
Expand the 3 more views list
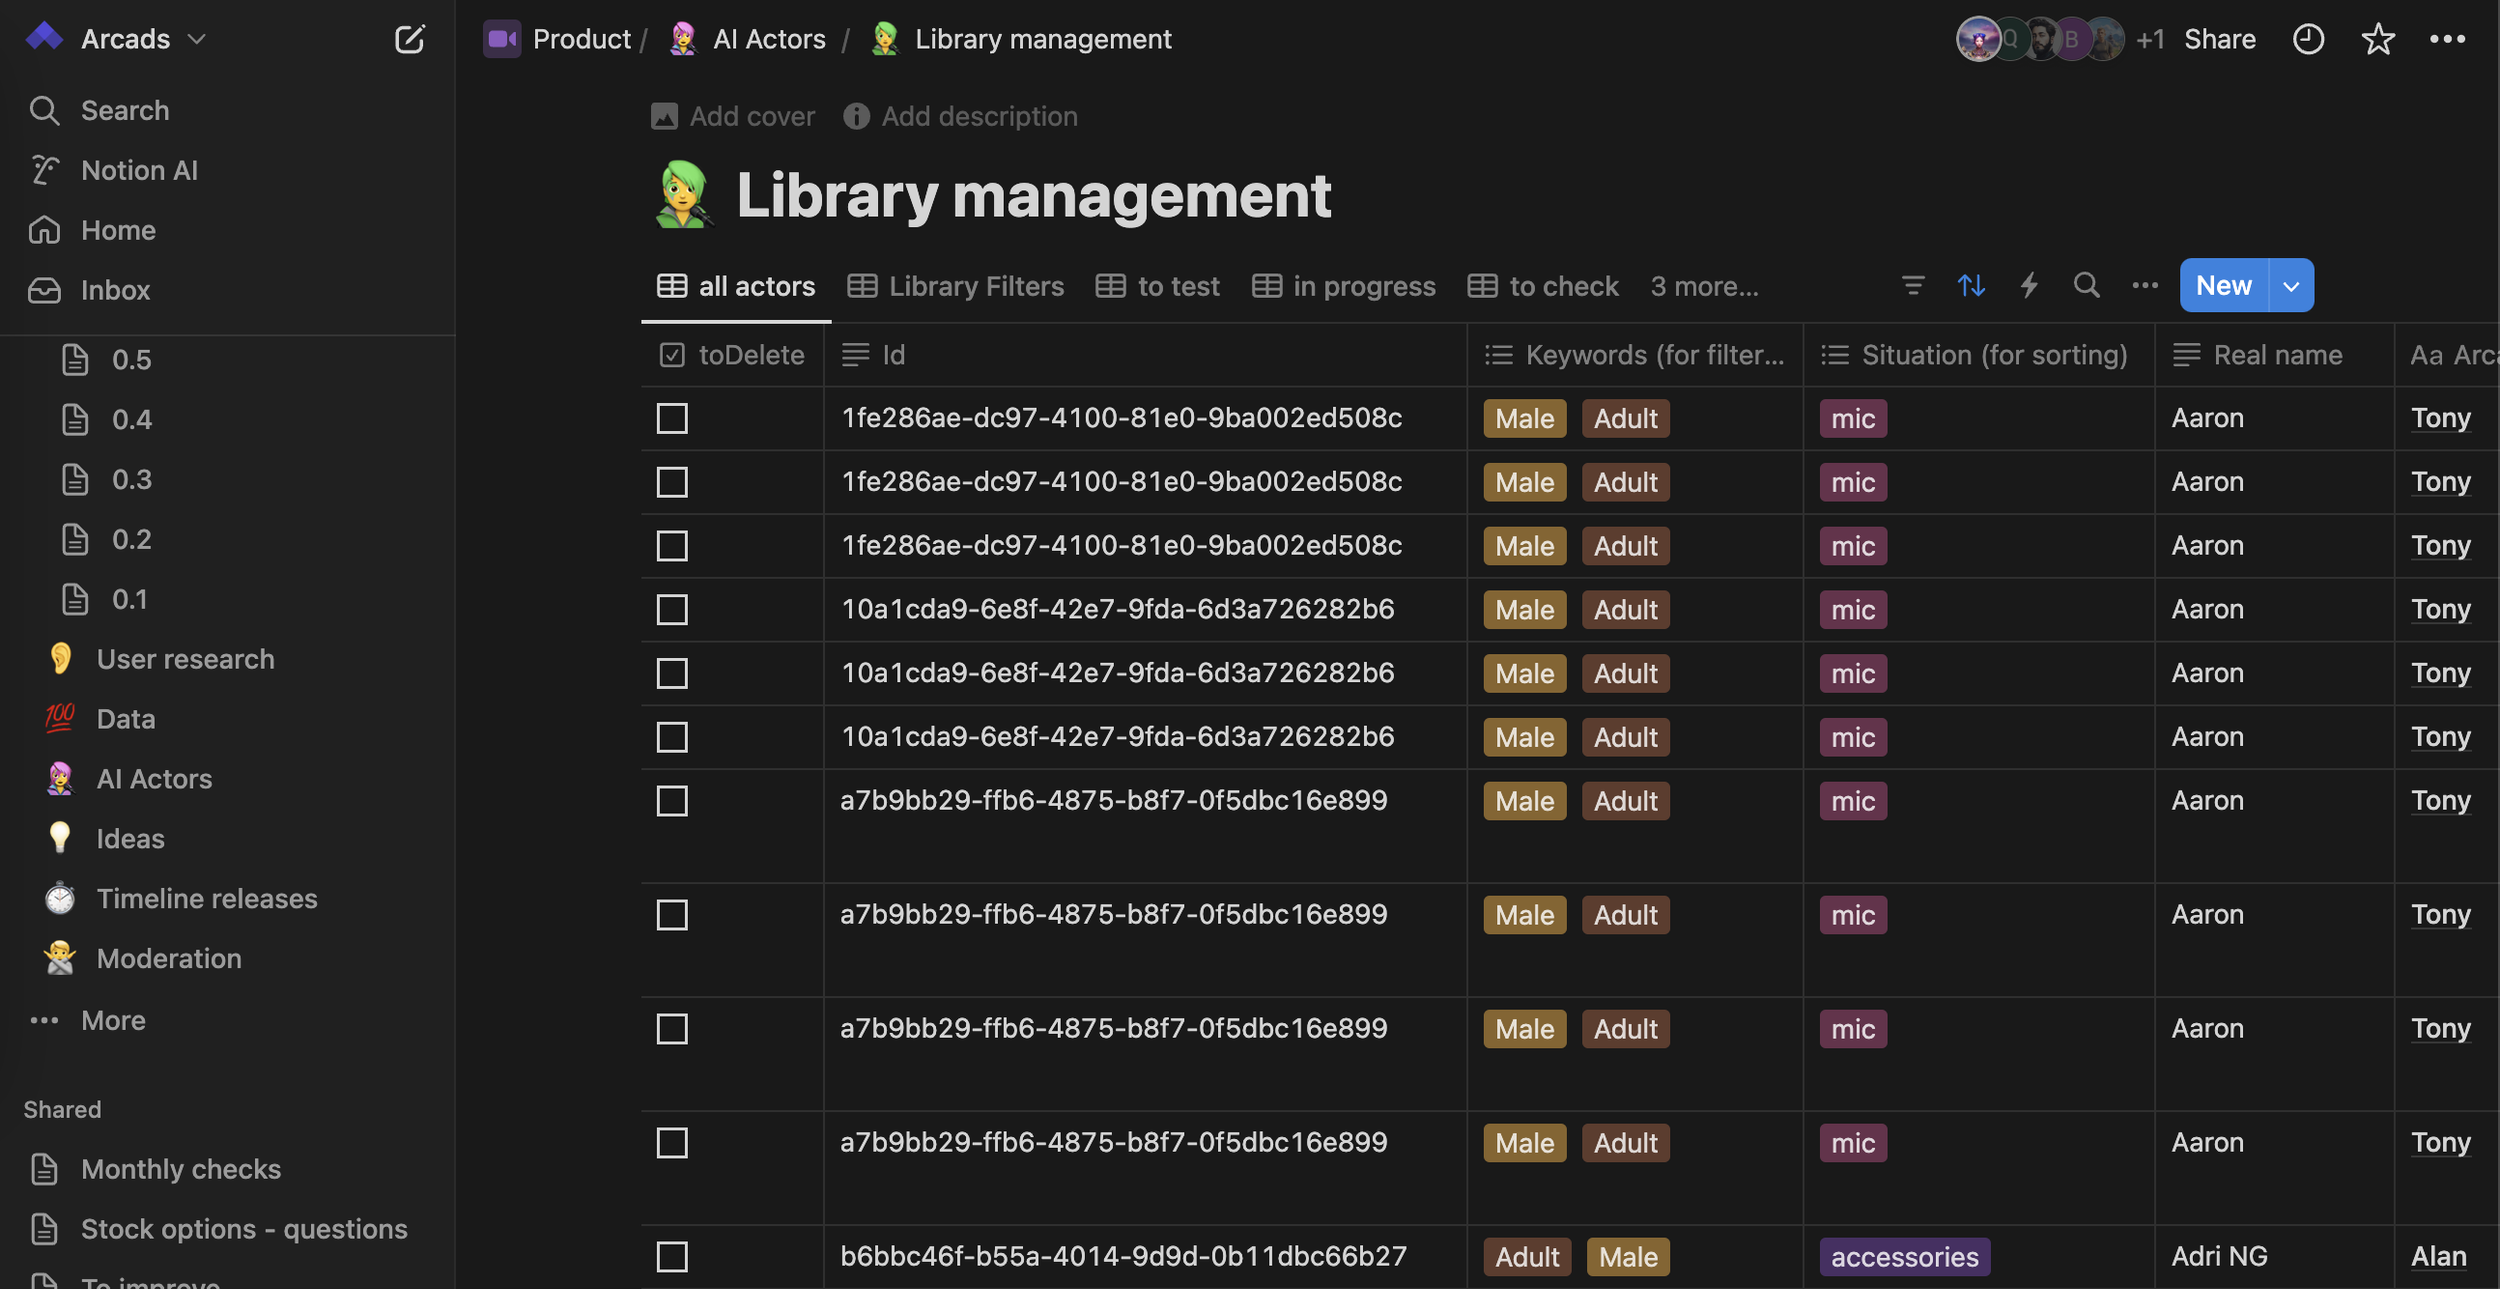(1703, 286)
